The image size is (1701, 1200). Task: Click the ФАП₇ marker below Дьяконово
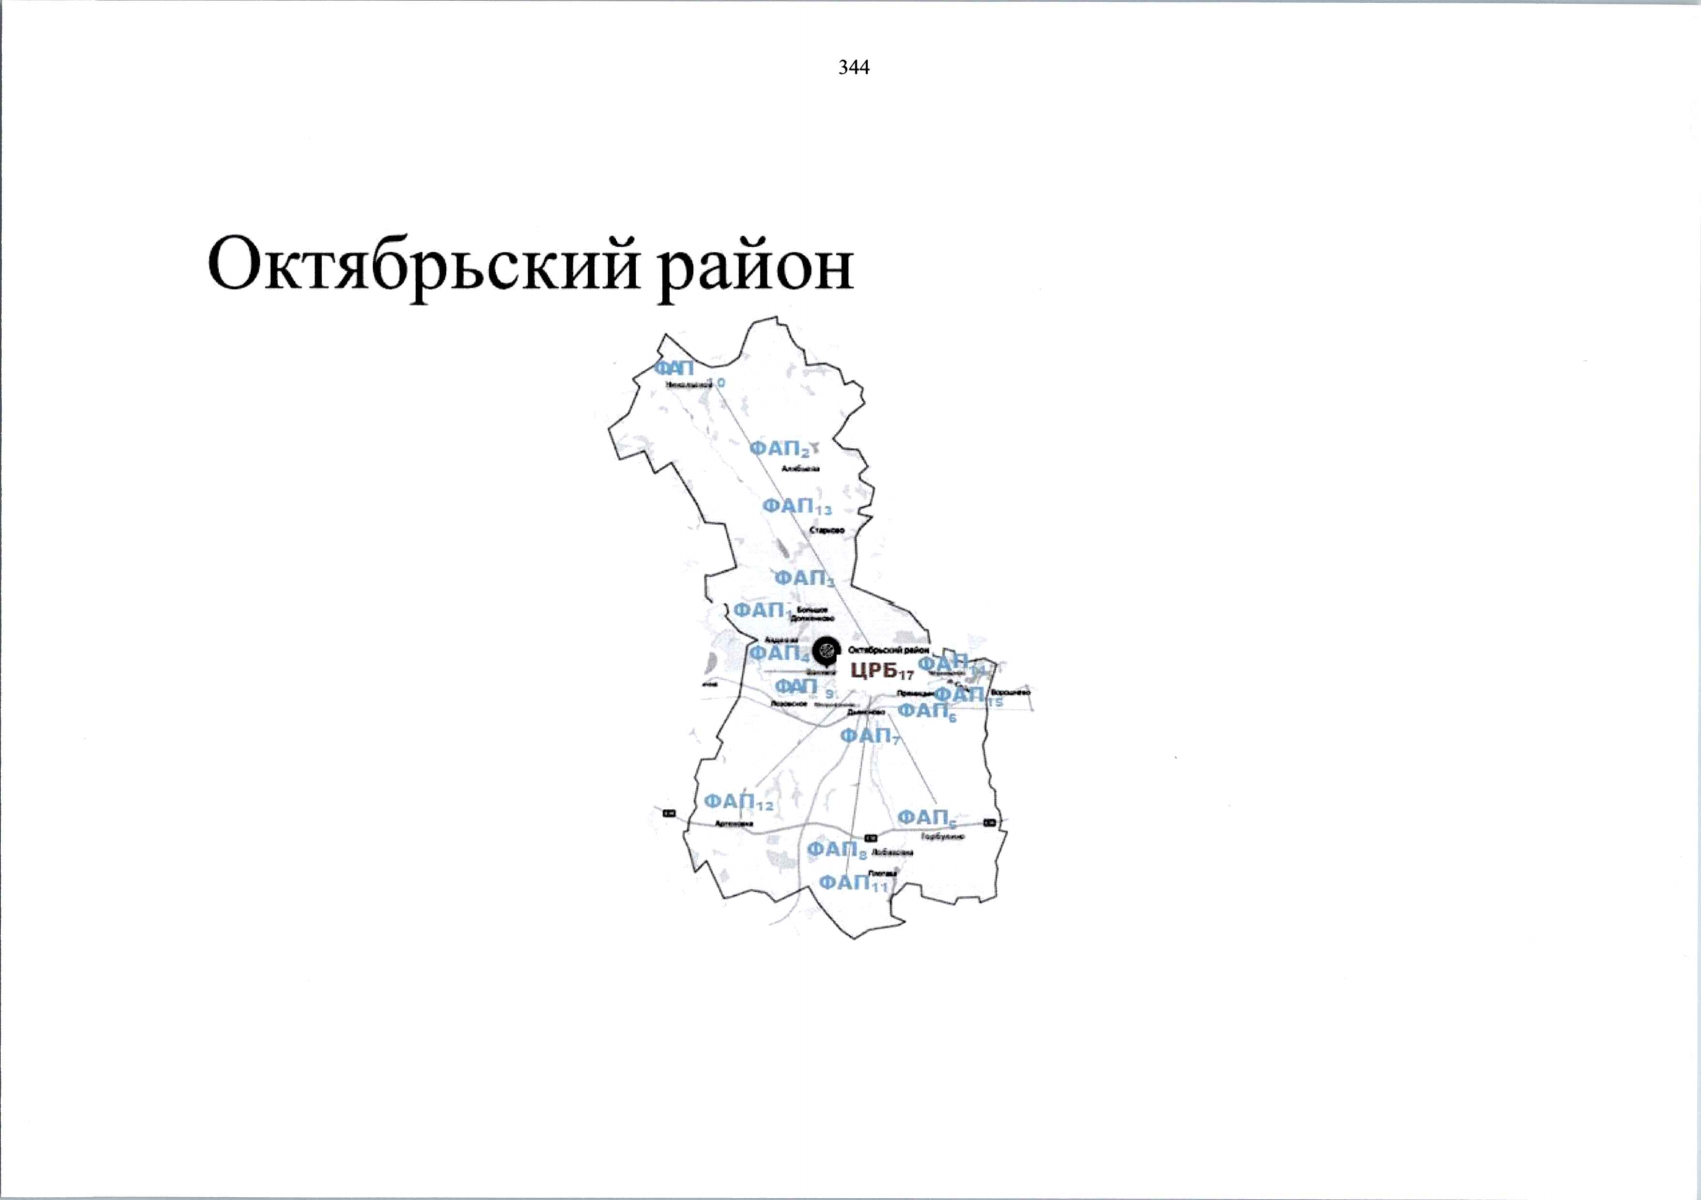pos(869,735)
